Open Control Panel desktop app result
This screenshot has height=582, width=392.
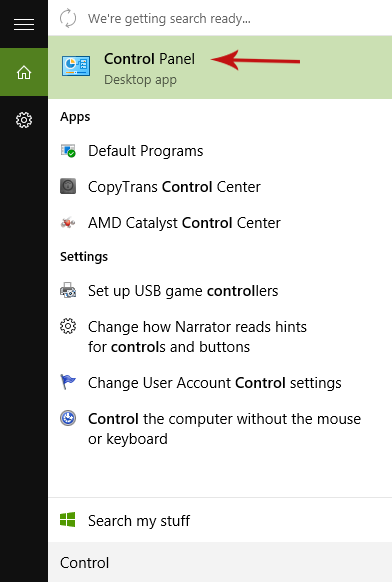[x=220, y=67]
